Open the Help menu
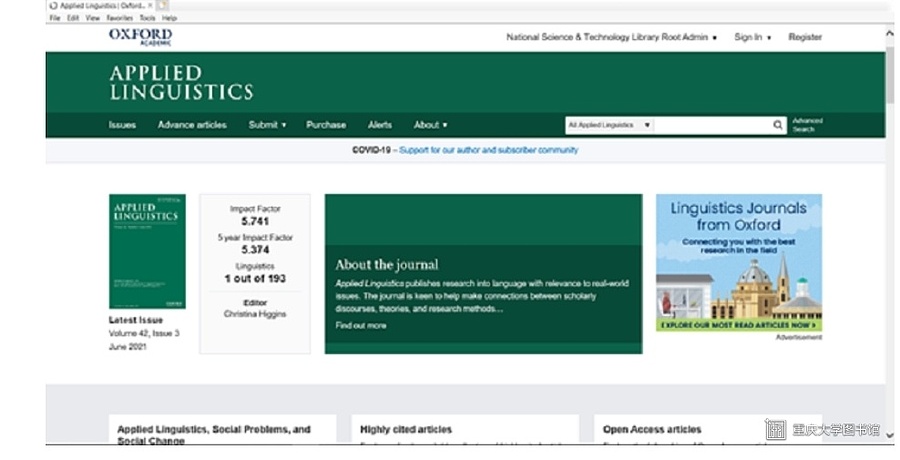 click(x=169, y=18)
